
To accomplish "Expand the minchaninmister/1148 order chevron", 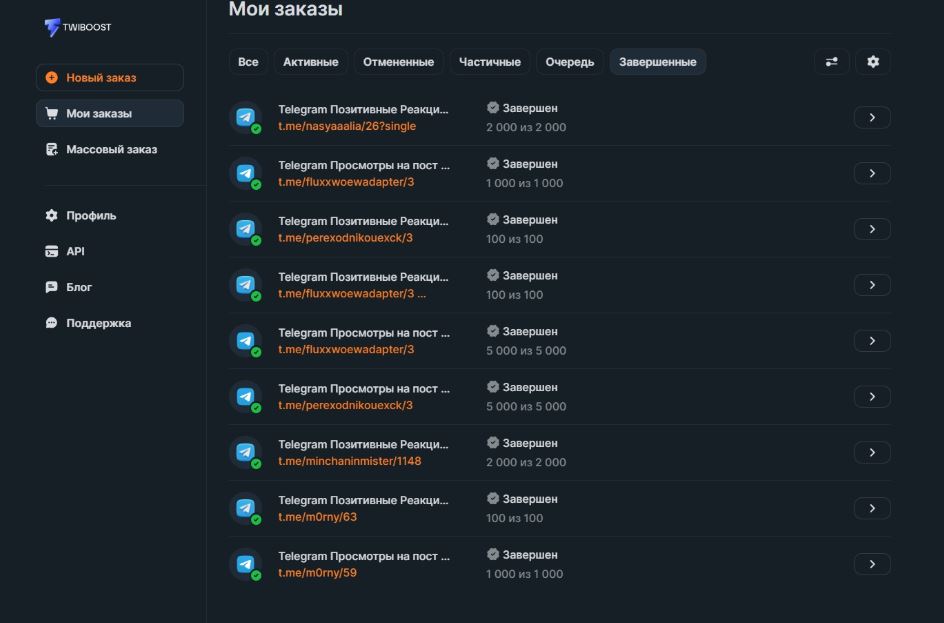I will (872, 453).
